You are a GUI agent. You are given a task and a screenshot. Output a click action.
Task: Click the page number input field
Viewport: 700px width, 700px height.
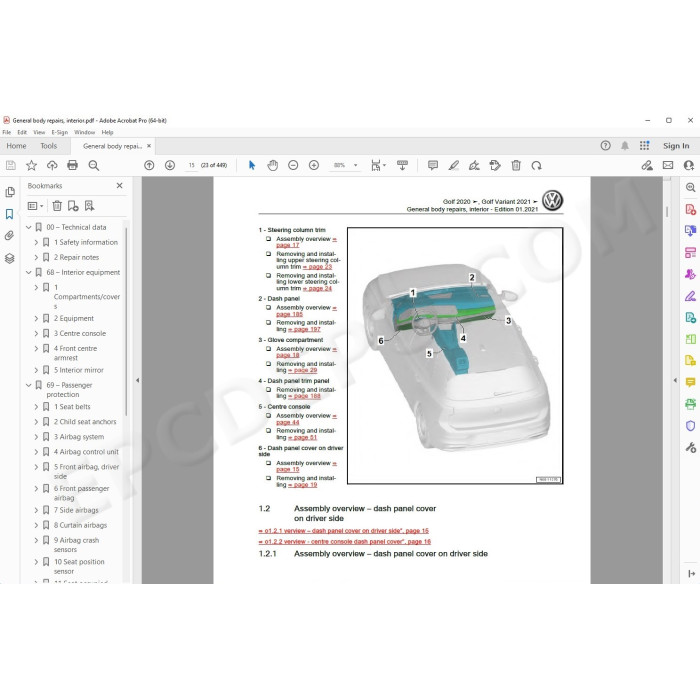tap(192, 166)
